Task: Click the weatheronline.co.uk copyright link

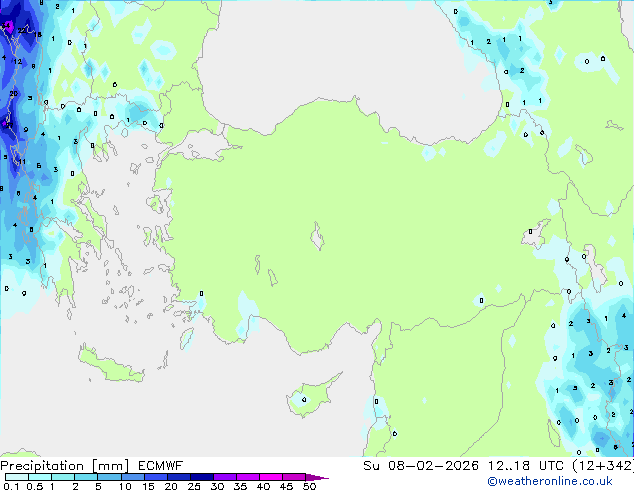Action: (571, 481)
